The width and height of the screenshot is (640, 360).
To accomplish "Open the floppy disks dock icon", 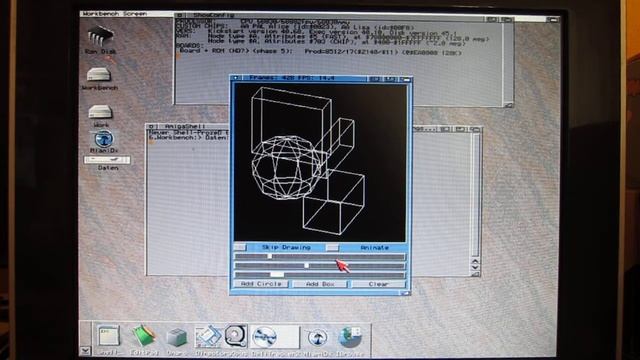I will pyautogui.click(x=208, y=336).
